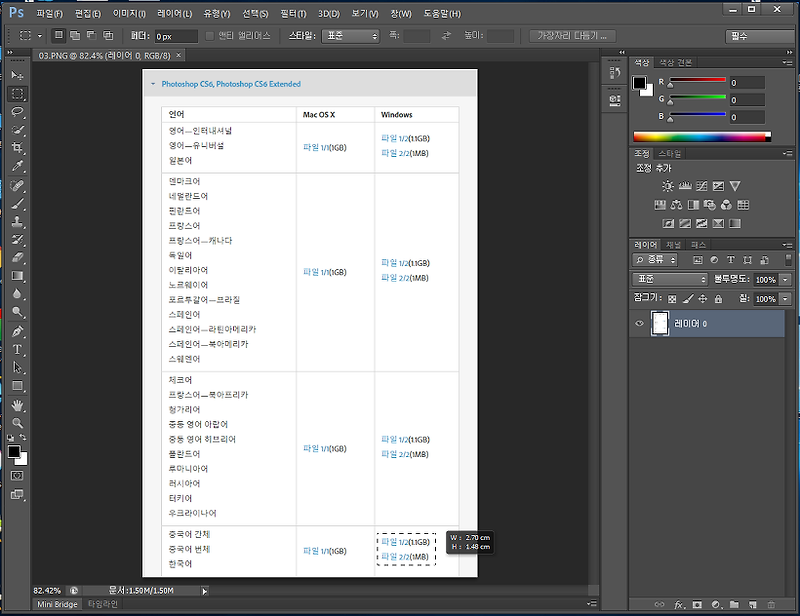Select the Eraser tool
This screenshot has width=800, height=616.
17,258
